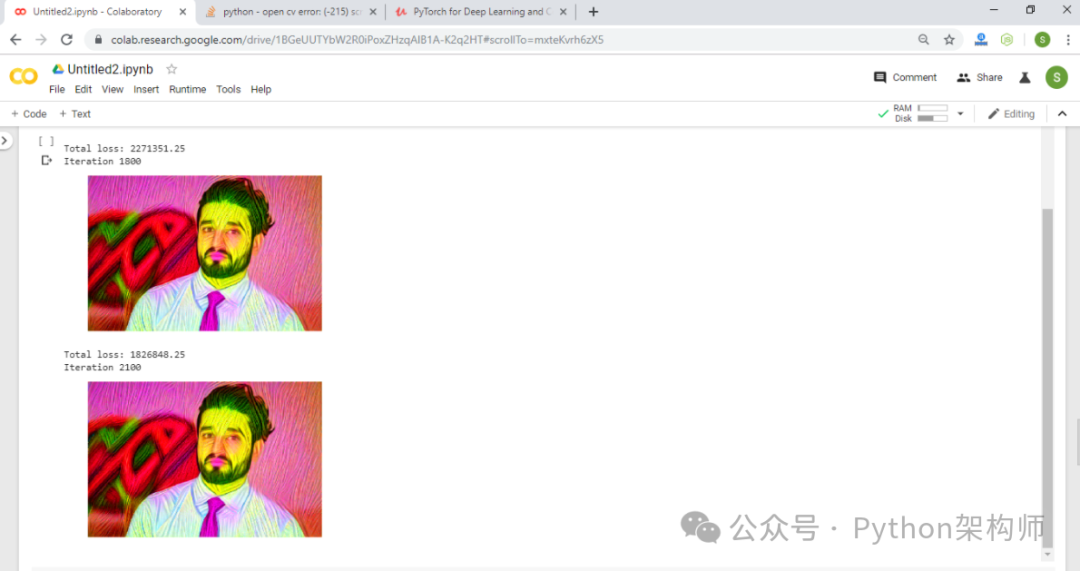
Task: Run the cell via the bracket icon
Action: point(45,141)
